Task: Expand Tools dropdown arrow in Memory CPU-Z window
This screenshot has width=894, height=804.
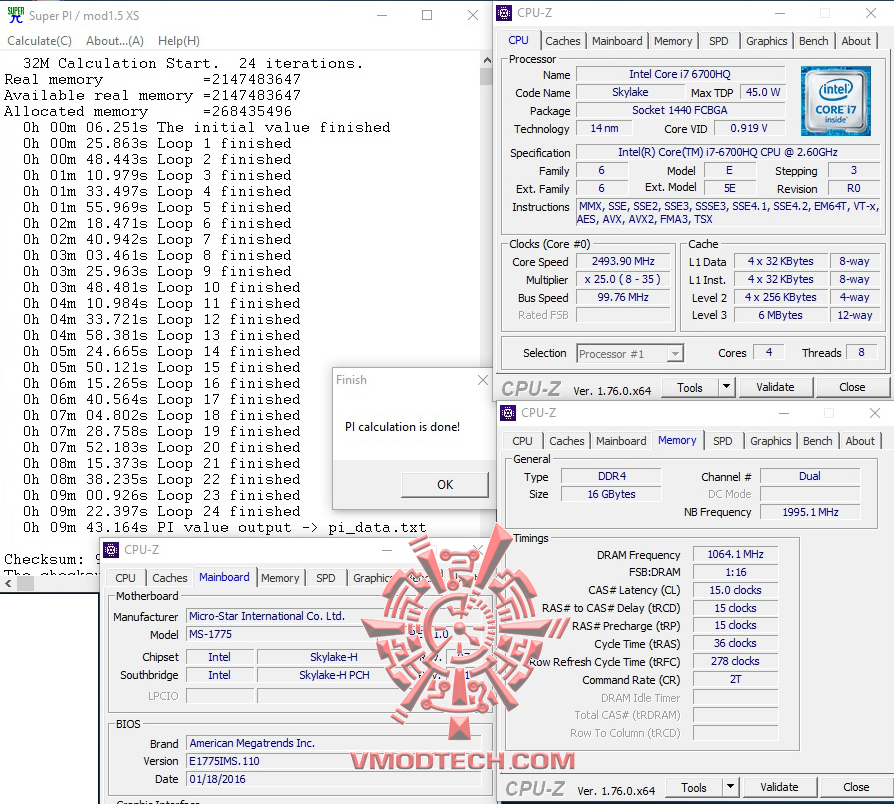Action: point(730,788)
